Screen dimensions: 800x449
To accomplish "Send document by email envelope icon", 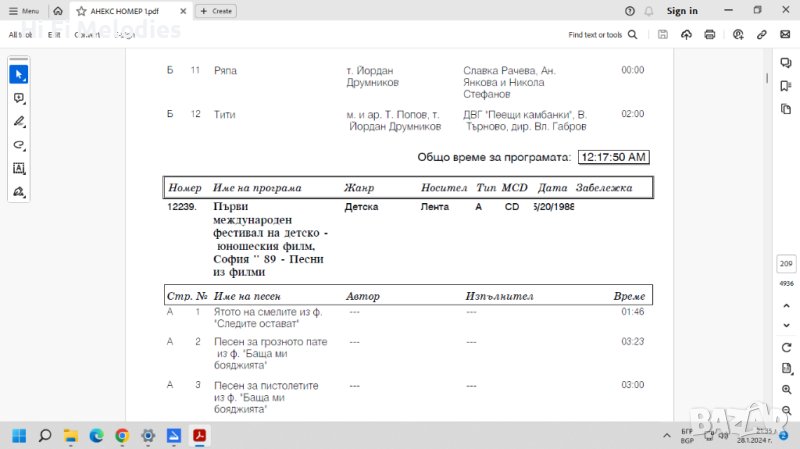I will click(785, 34).
